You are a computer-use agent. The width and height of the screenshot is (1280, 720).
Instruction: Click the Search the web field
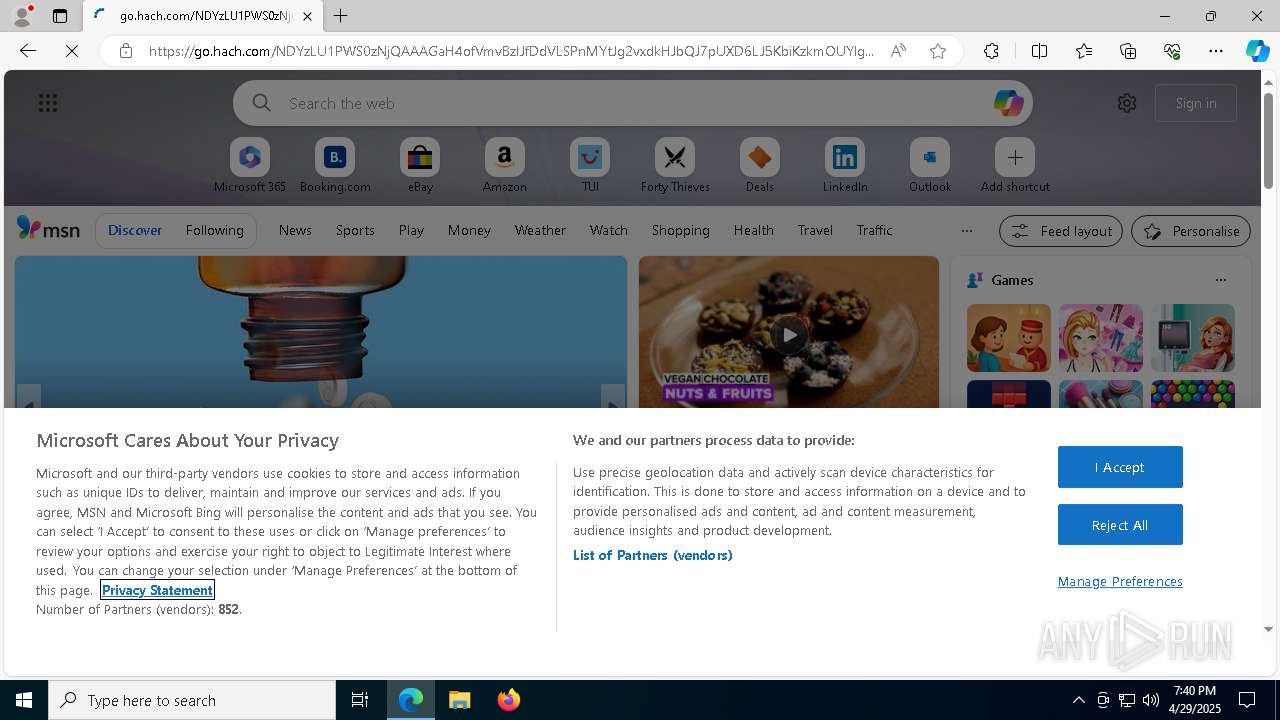click(x=632, y=103)
